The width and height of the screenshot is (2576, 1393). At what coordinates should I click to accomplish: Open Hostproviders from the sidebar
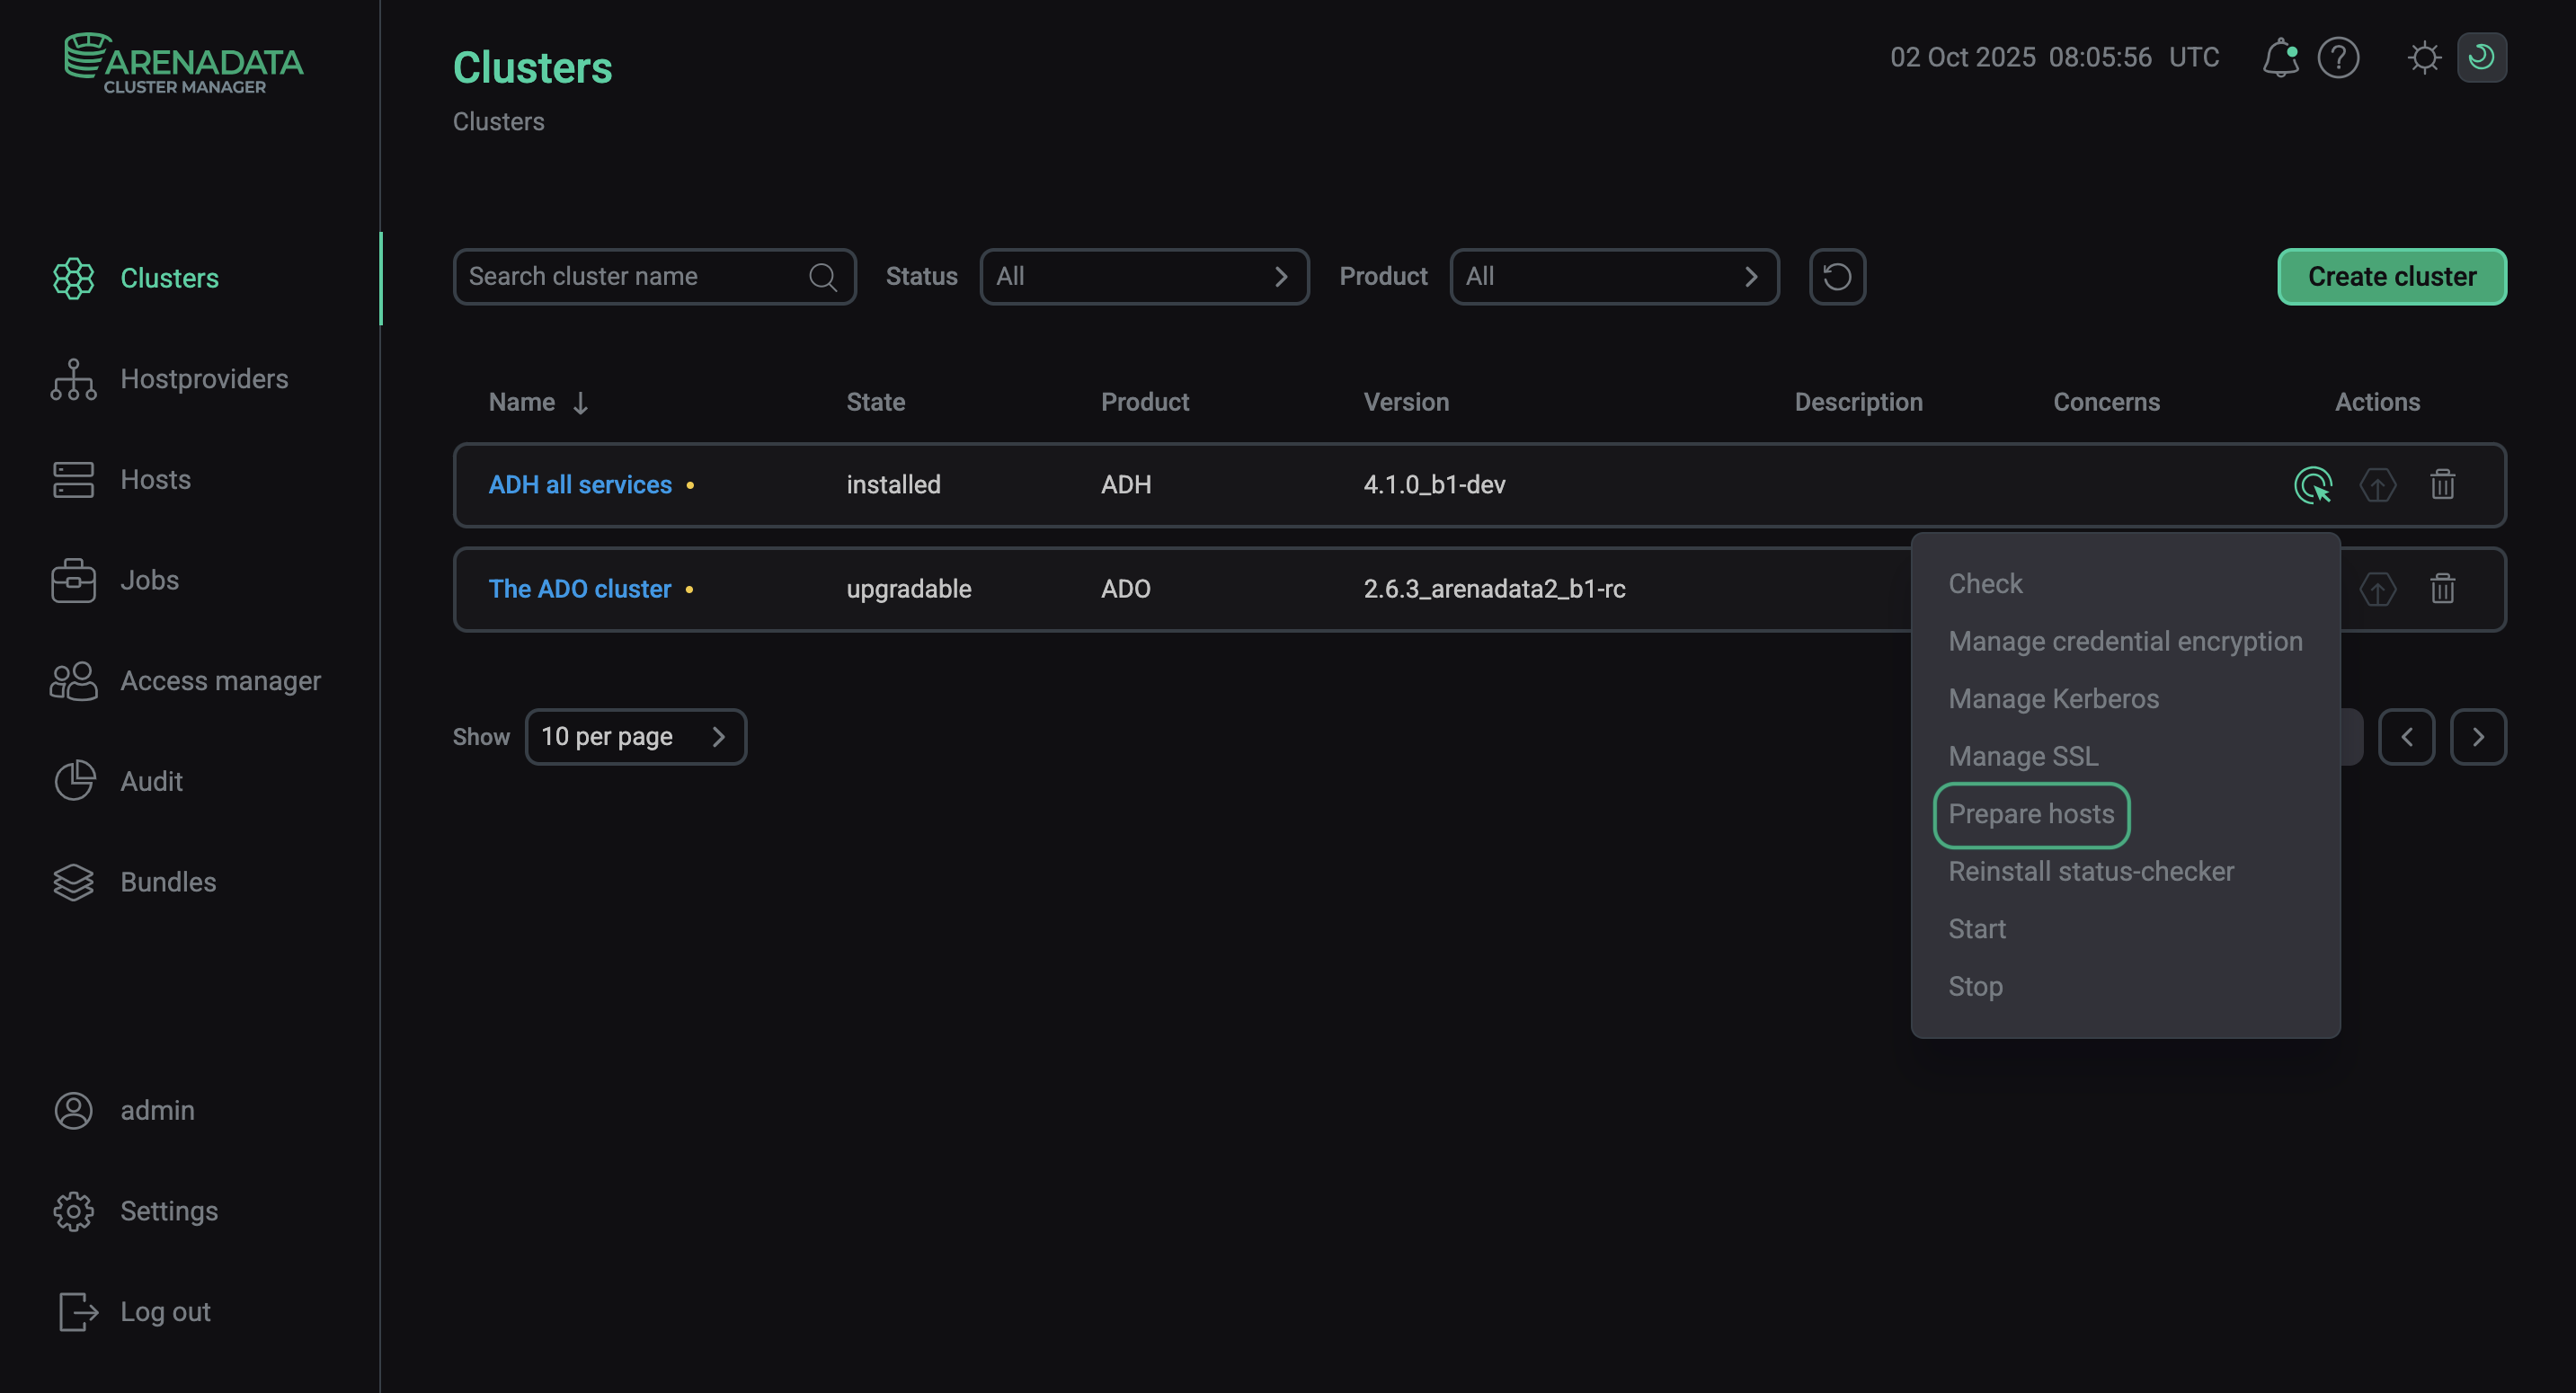(204, 379)
